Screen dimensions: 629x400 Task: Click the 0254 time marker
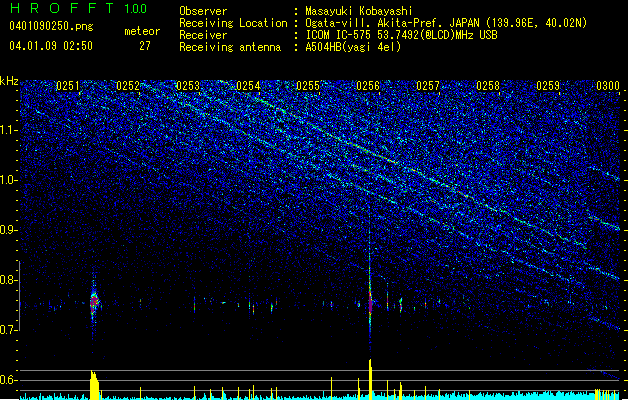point(248,86)
